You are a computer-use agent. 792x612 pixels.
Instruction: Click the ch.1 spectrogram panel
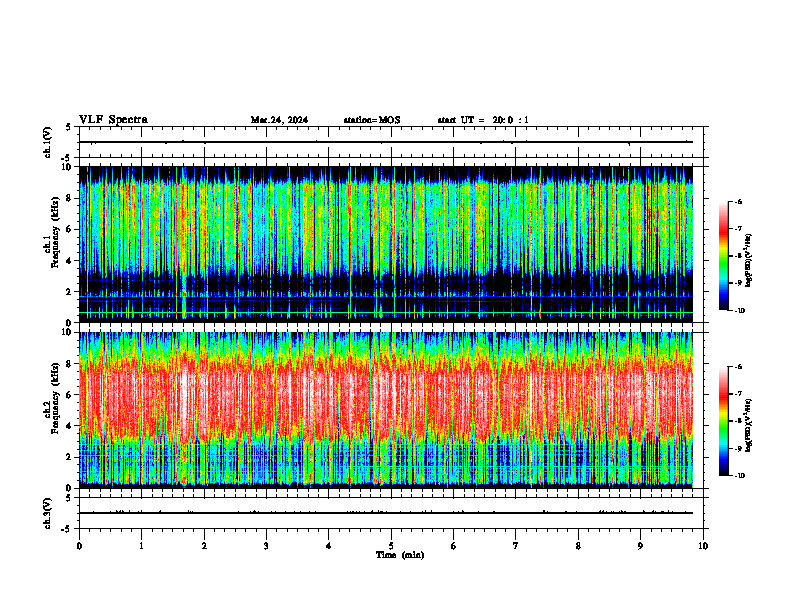coord(386,244)
